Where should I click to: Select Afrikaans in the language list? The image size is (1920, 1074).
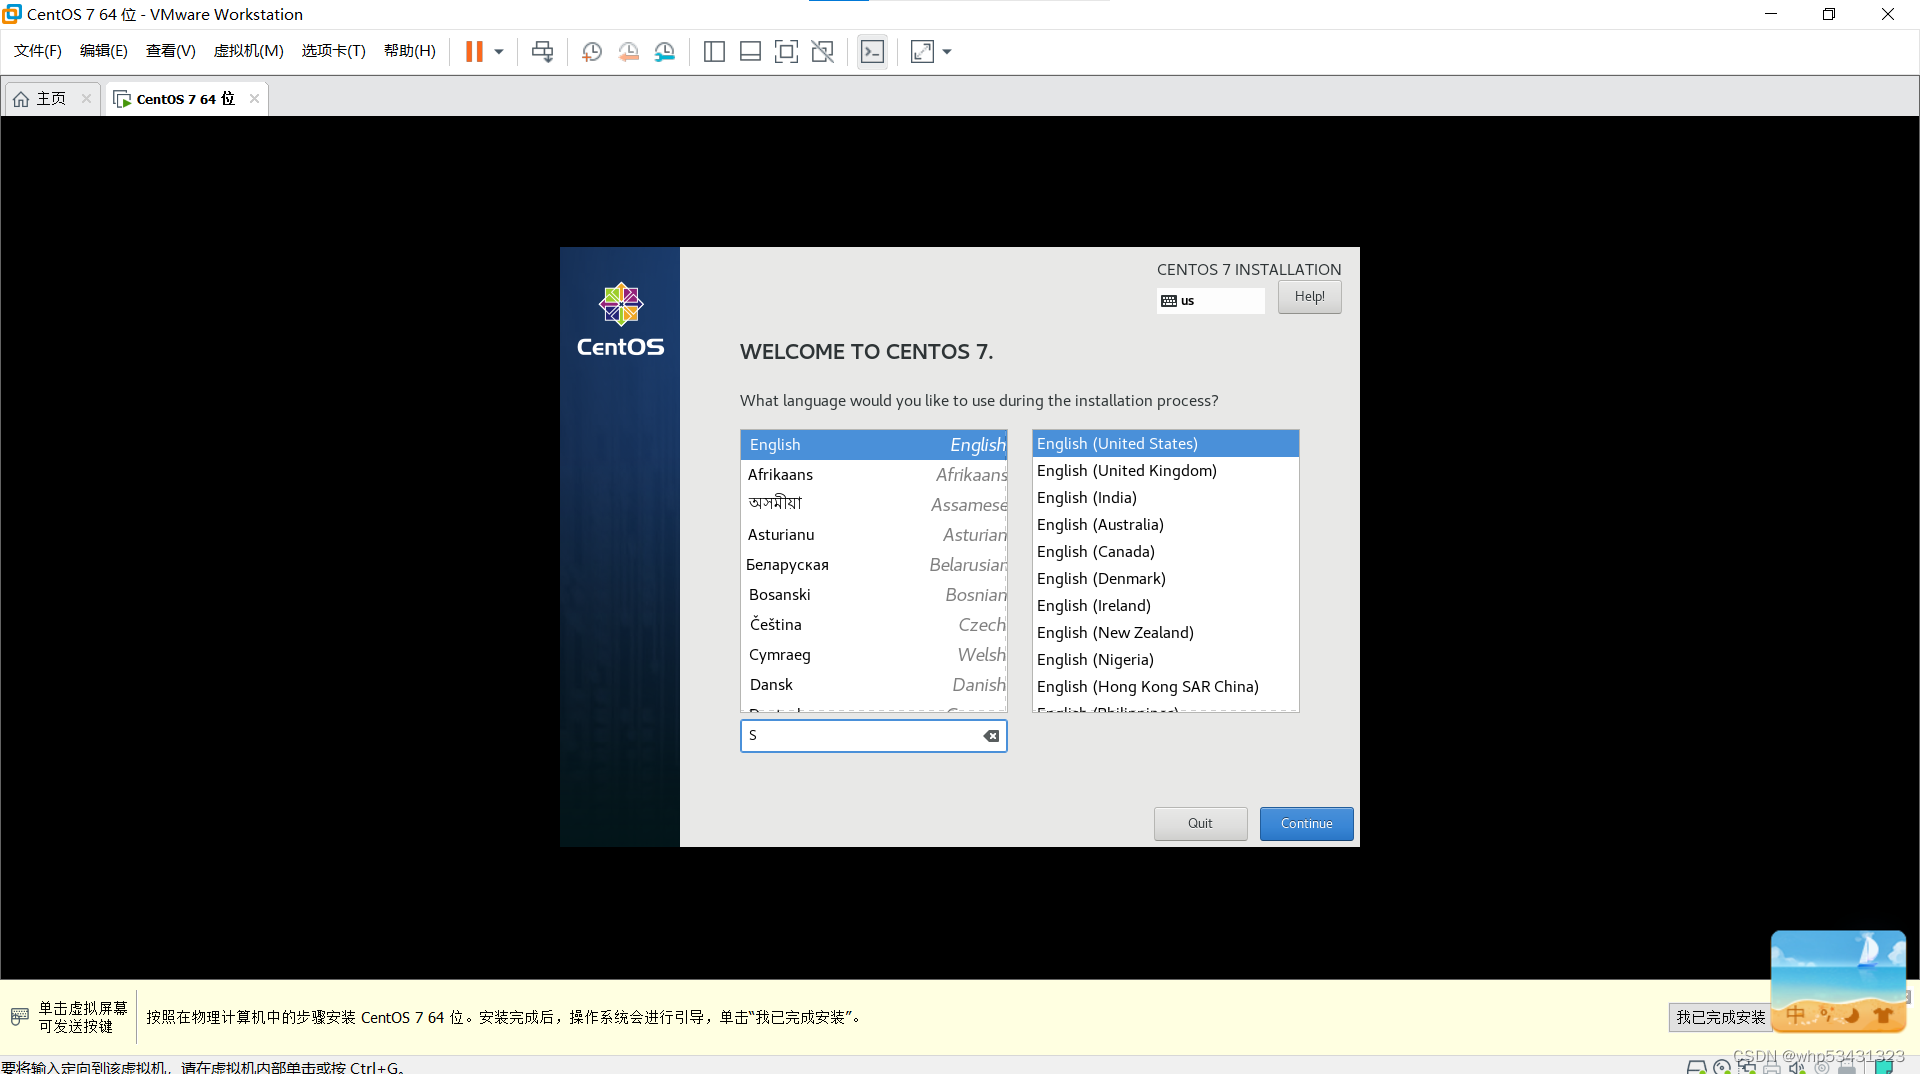pyautogui.click(x=874, y=475)
